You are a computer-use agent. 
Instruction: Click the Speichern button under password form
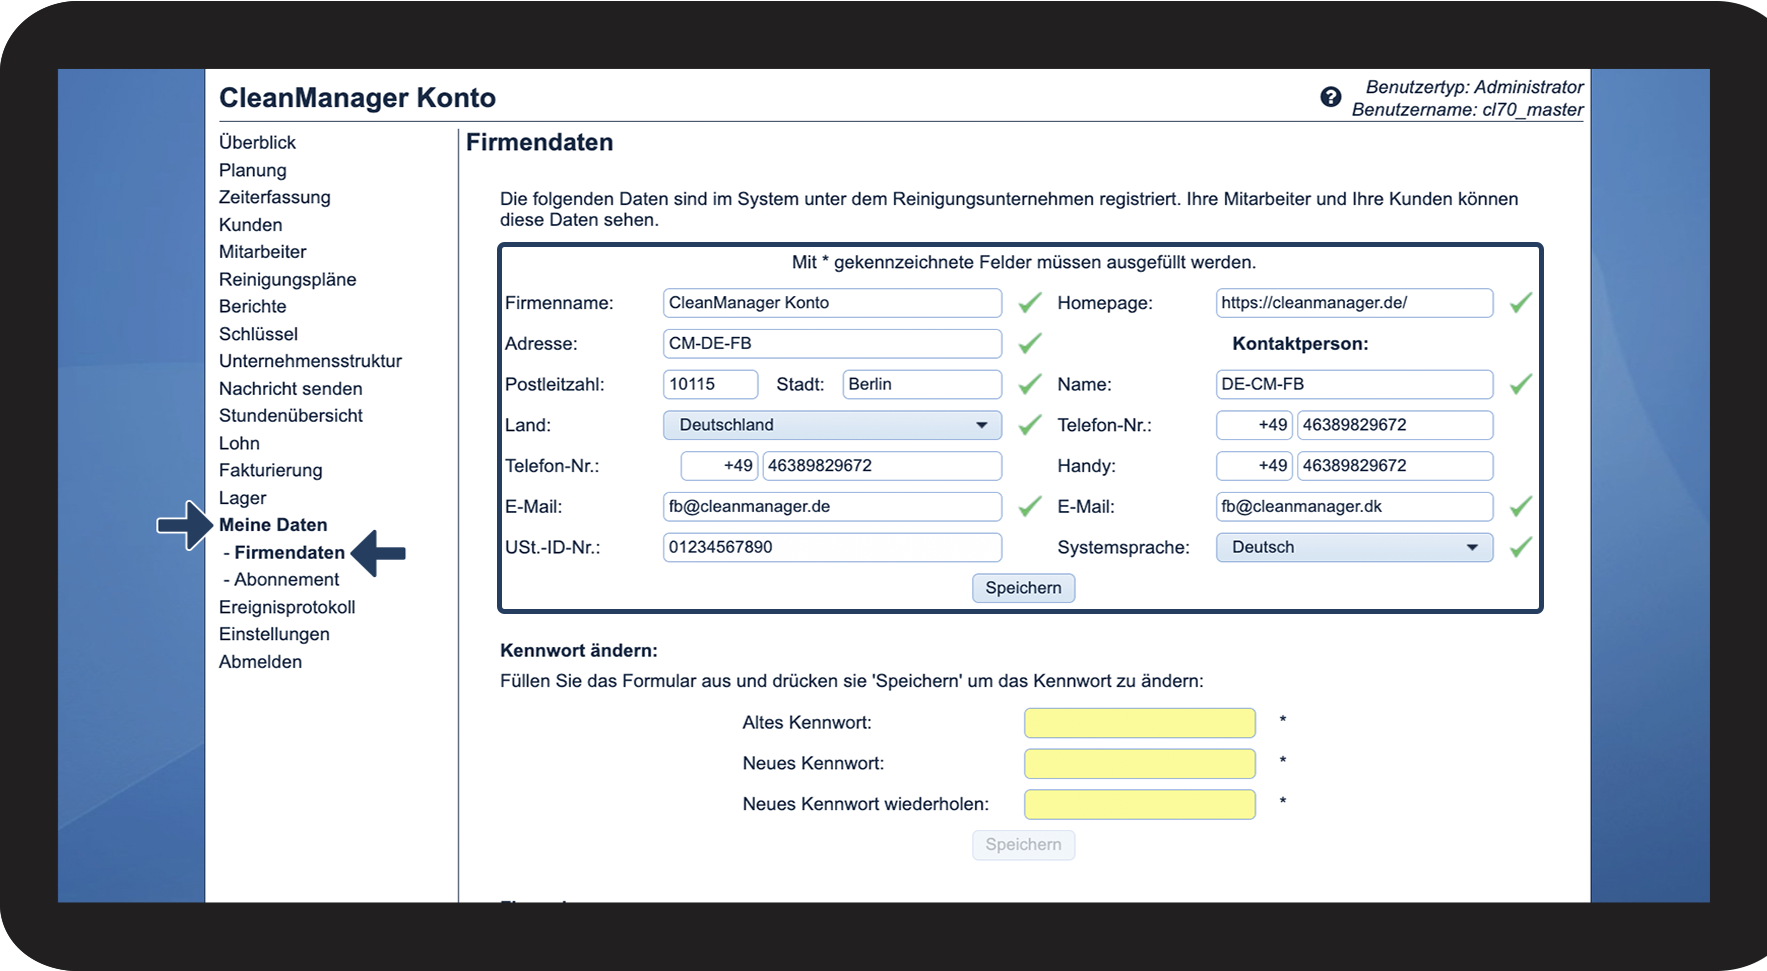[x=1024, y=845]
